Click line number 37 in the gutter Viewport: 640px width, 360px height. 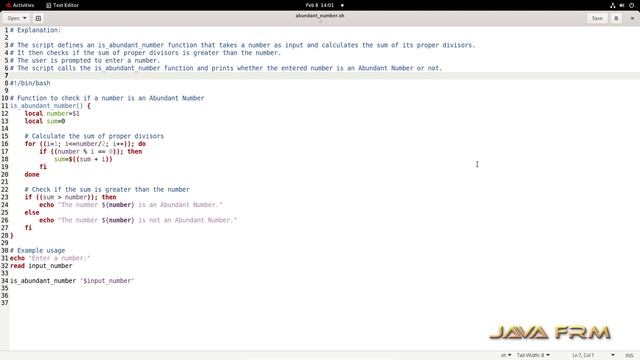click(4, 303)
